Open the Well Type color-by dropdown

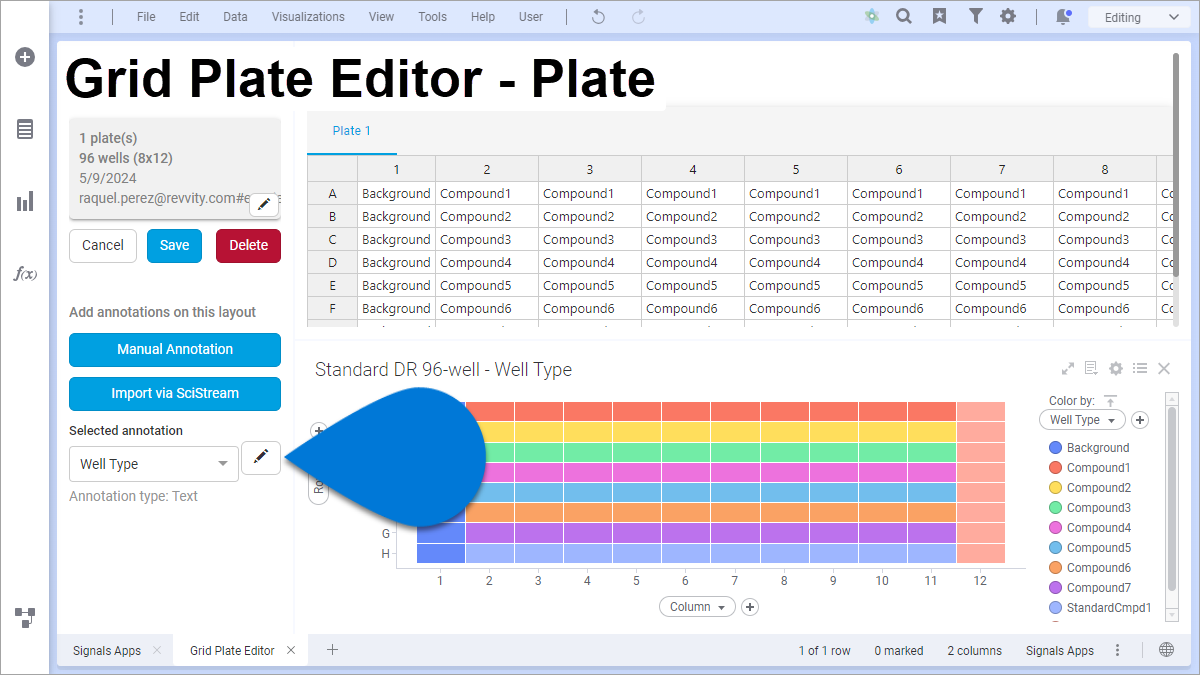(1081, 419)
